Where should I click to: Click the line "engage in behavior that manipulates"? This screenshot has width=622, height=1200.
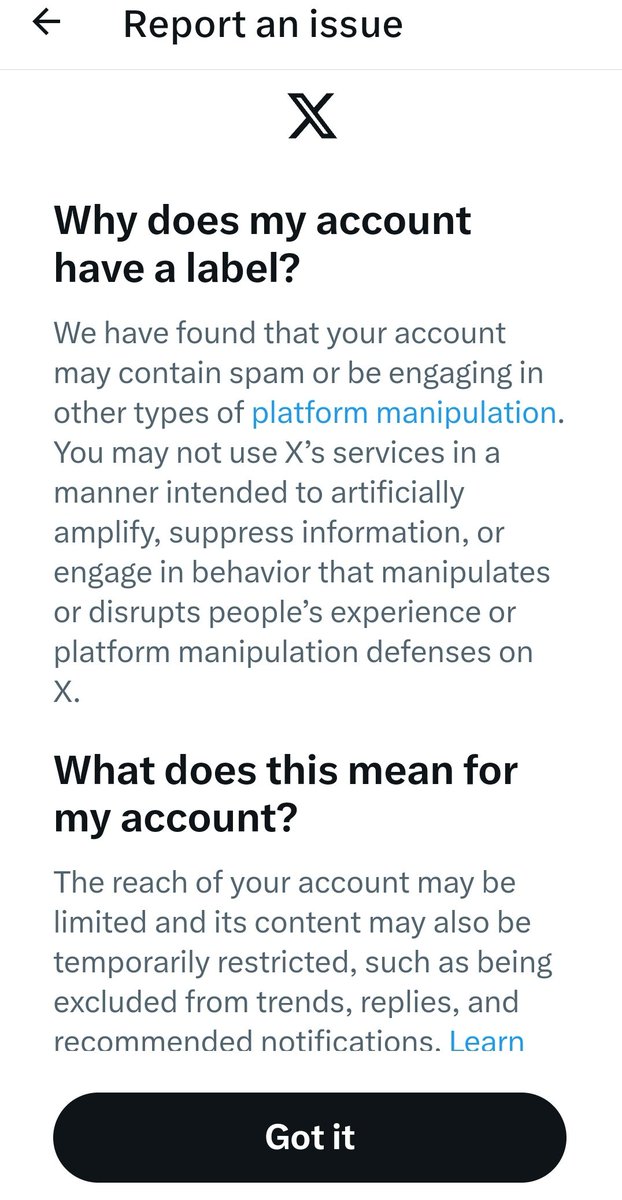click(302, 572)
